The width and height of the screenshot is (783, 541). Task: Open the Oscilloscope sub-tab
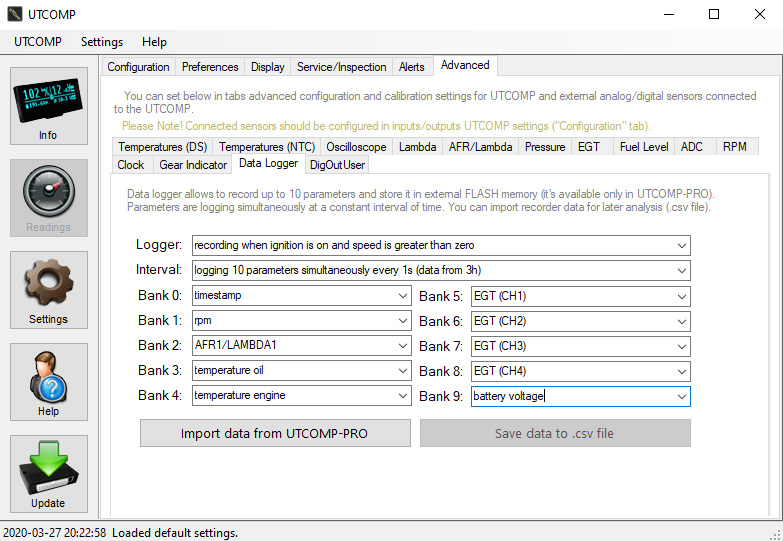point(356,147)
